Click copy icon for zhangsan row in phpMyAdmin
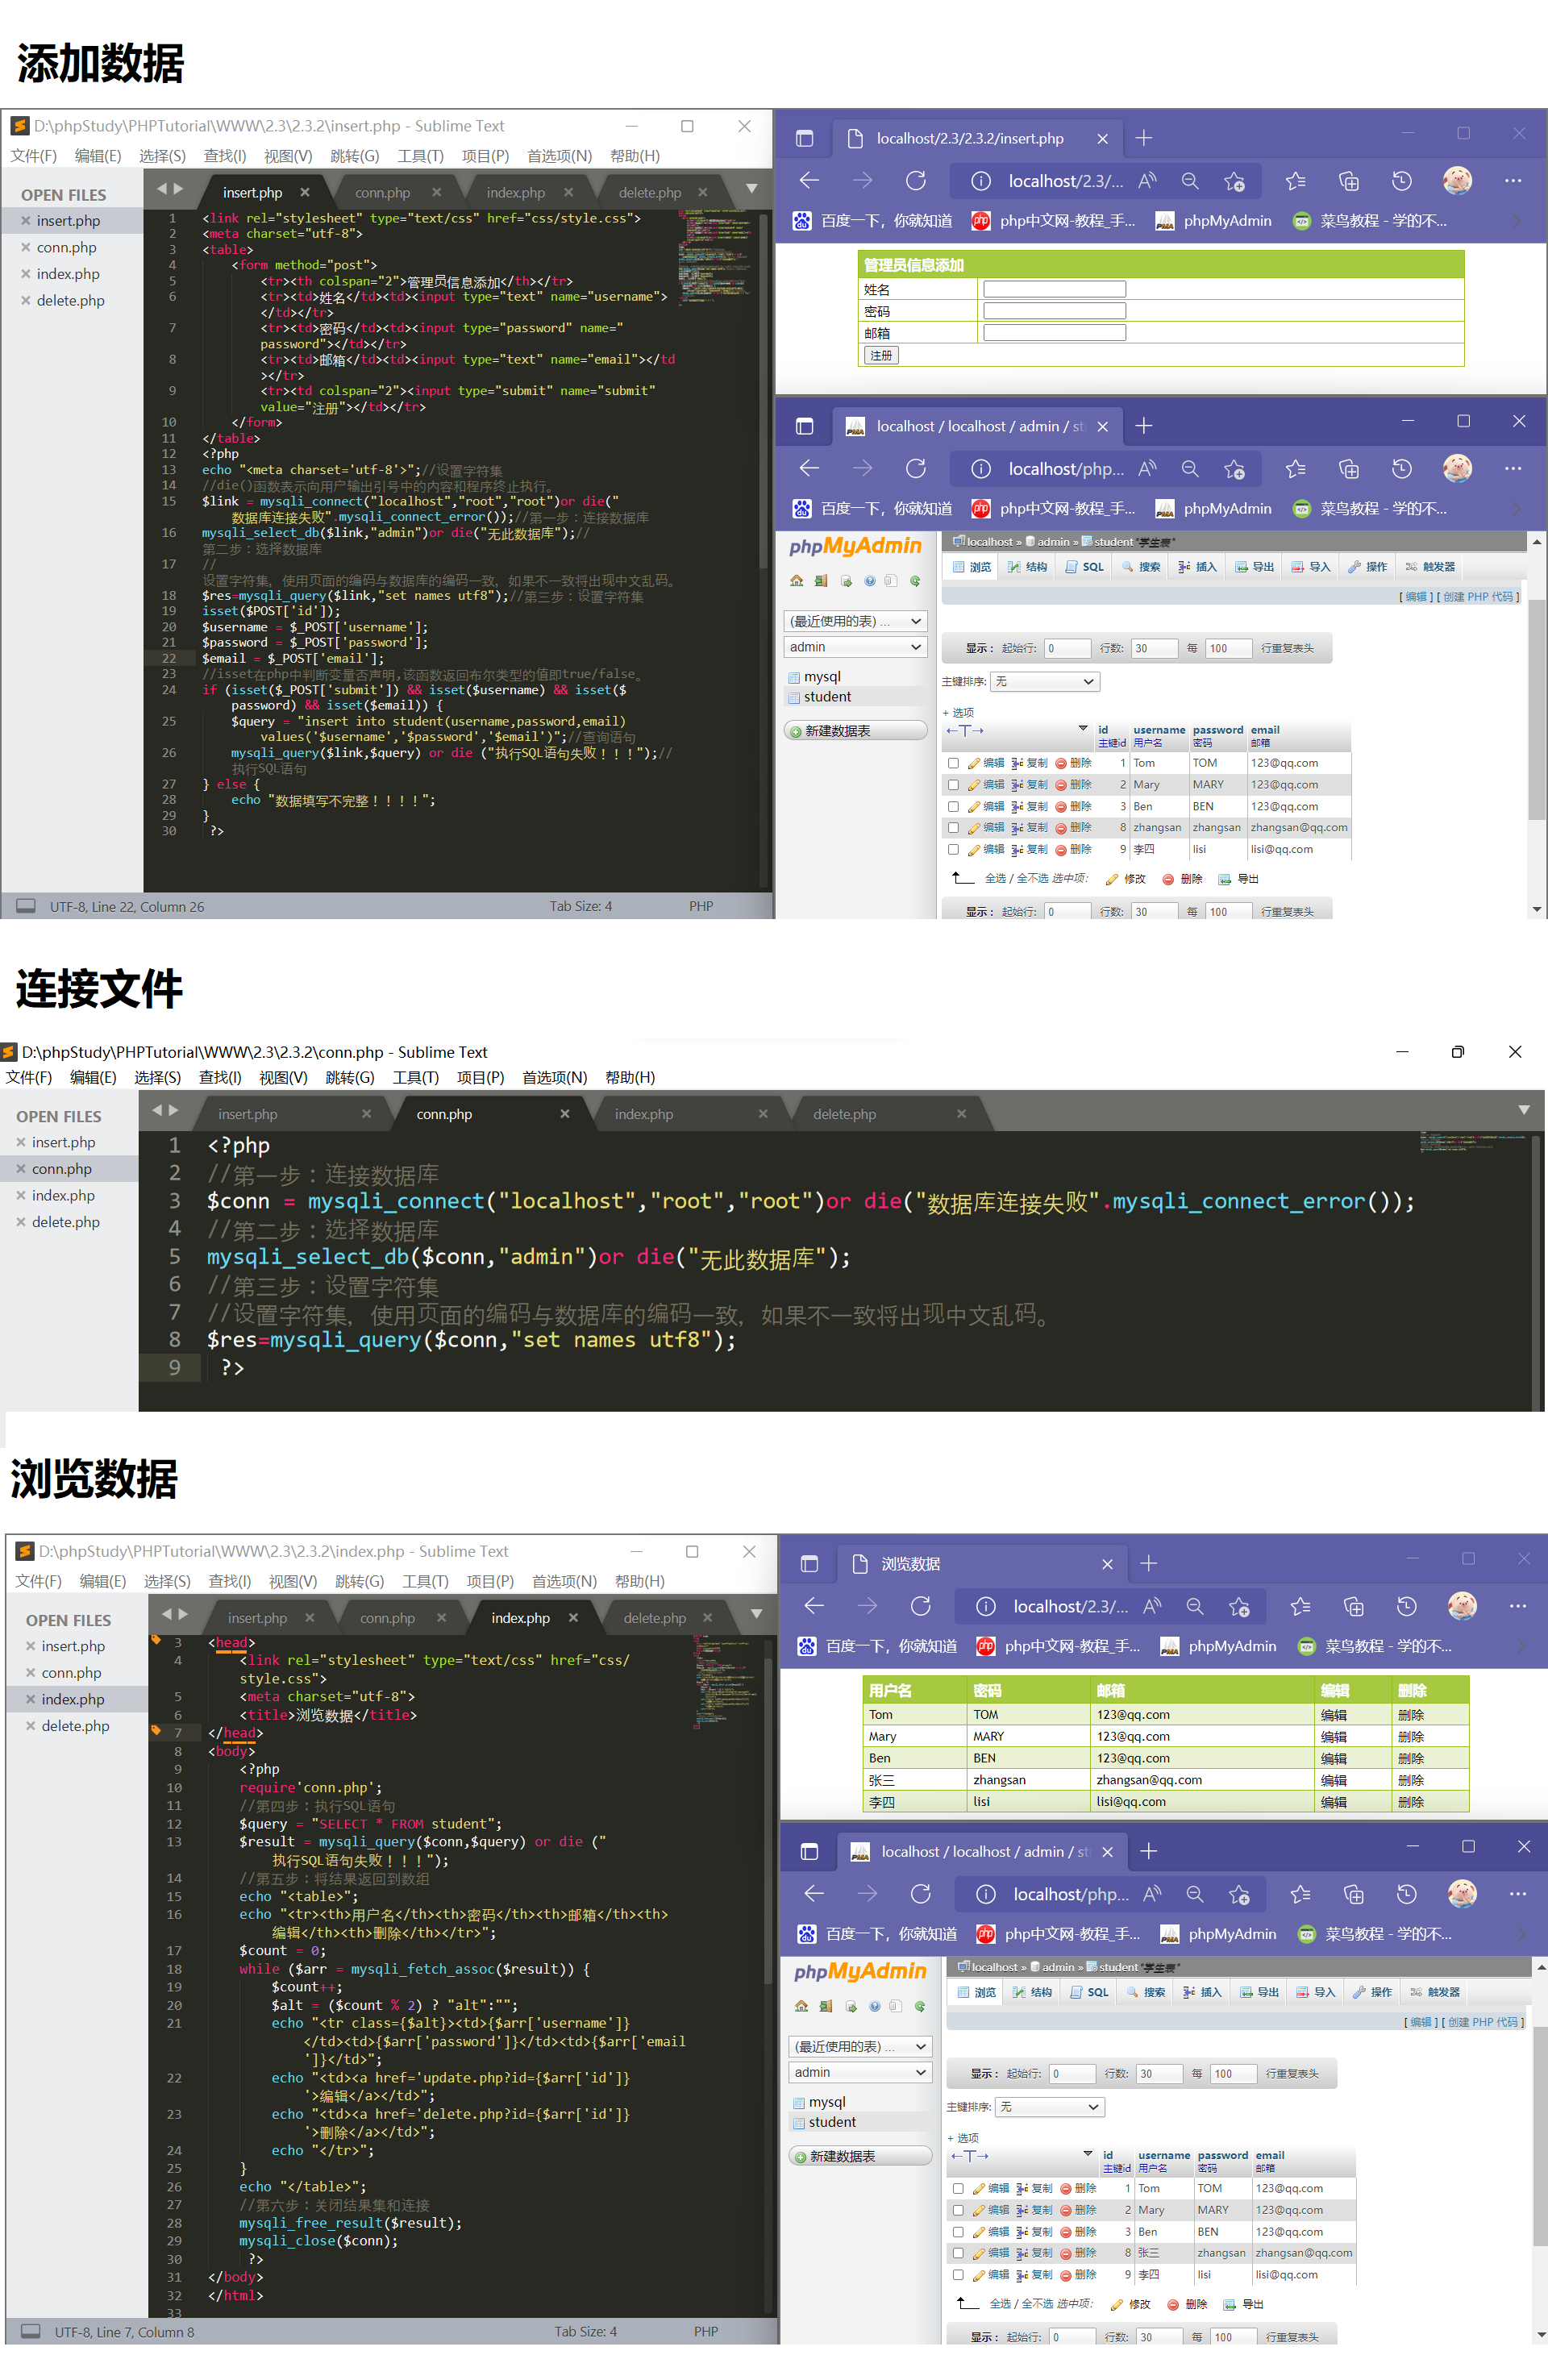The width and height of the screenshot is (1548, 2380). [x=1017, y=828]
